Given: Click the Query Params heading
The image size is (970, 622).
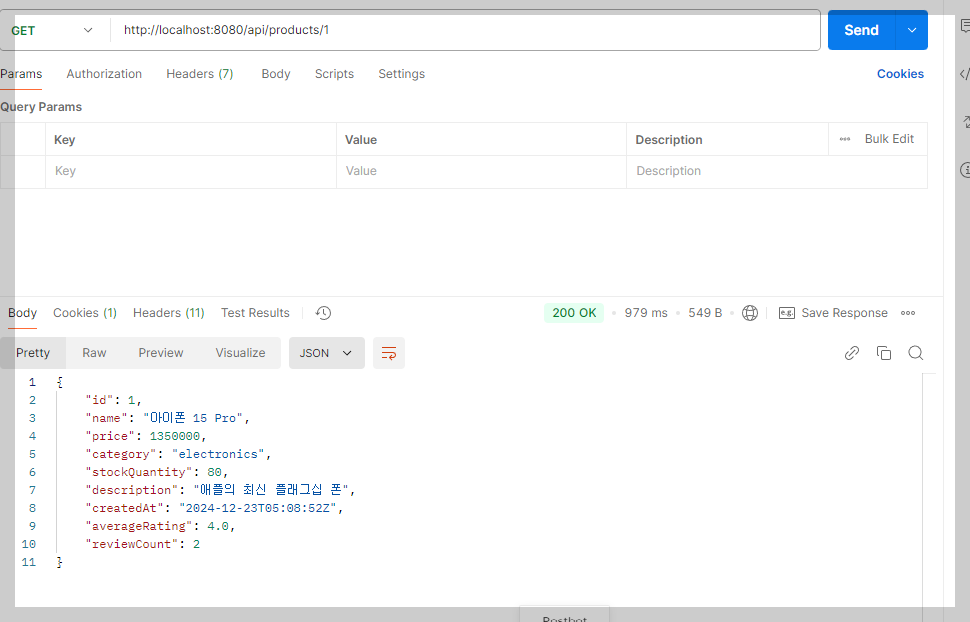Looking at the screenshot, I should tap(41, 106).
